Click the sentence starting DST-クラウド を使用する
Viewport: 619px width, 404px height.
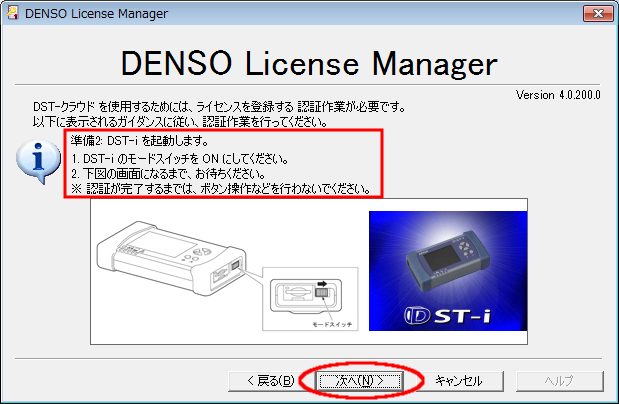coord(219,107)
